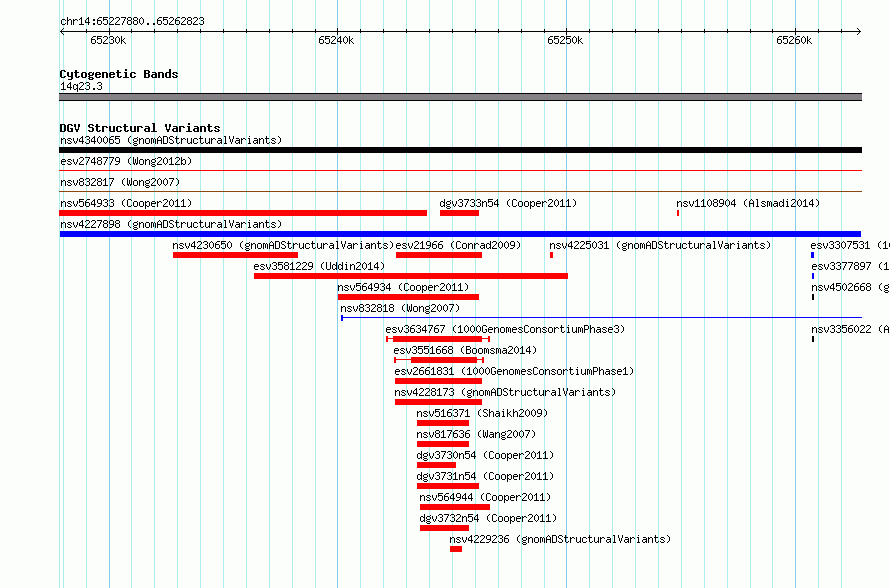The image size is (890, 588).
Task: Open the nsv4502668 label
Action: 850,287
